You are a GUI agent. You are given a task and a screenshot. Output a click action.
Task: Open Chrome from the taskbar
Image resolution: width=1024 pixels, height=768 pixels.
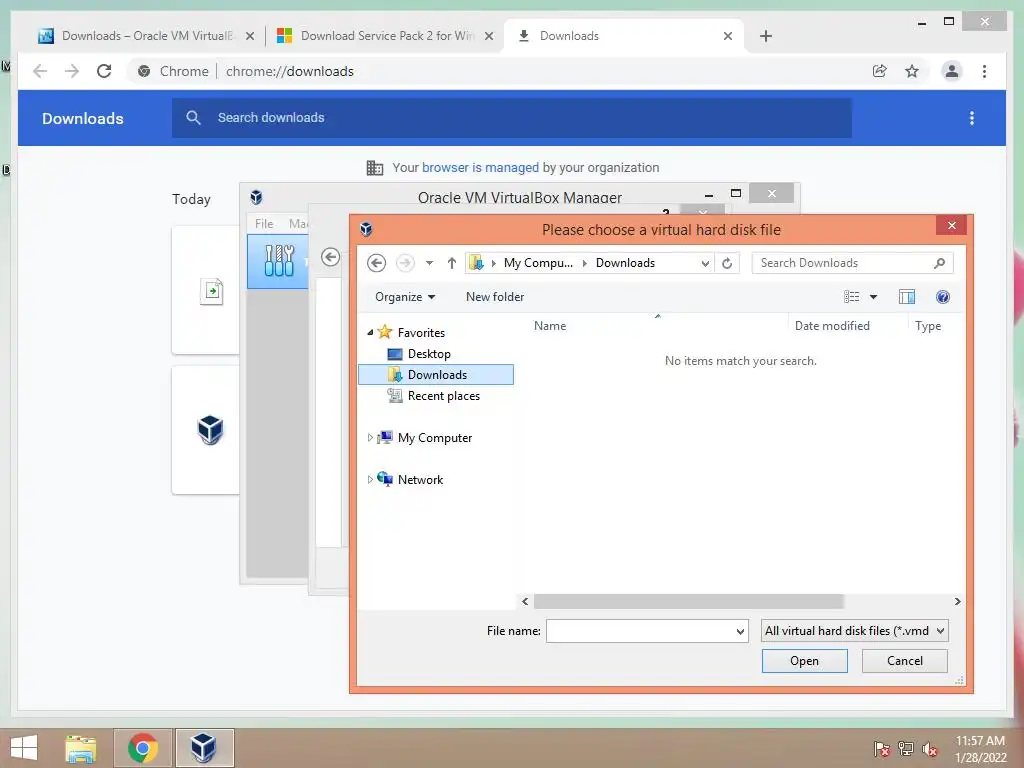142,748
